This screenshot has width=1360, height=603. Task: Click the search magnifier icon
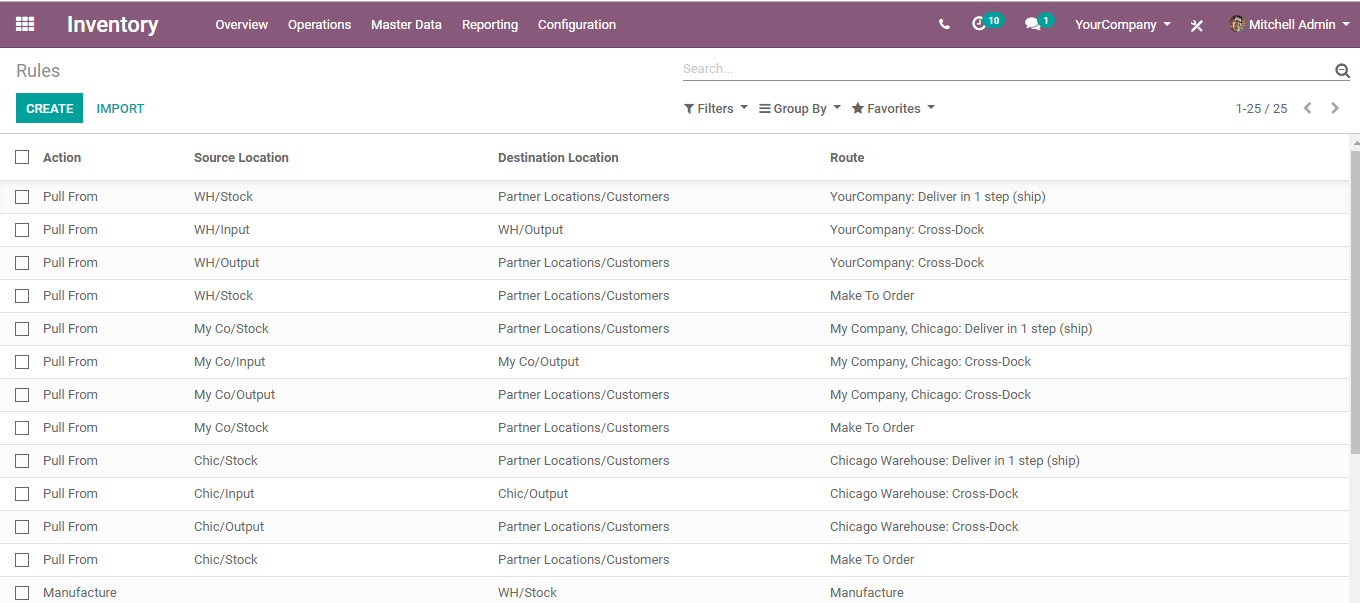[1342, 70]
